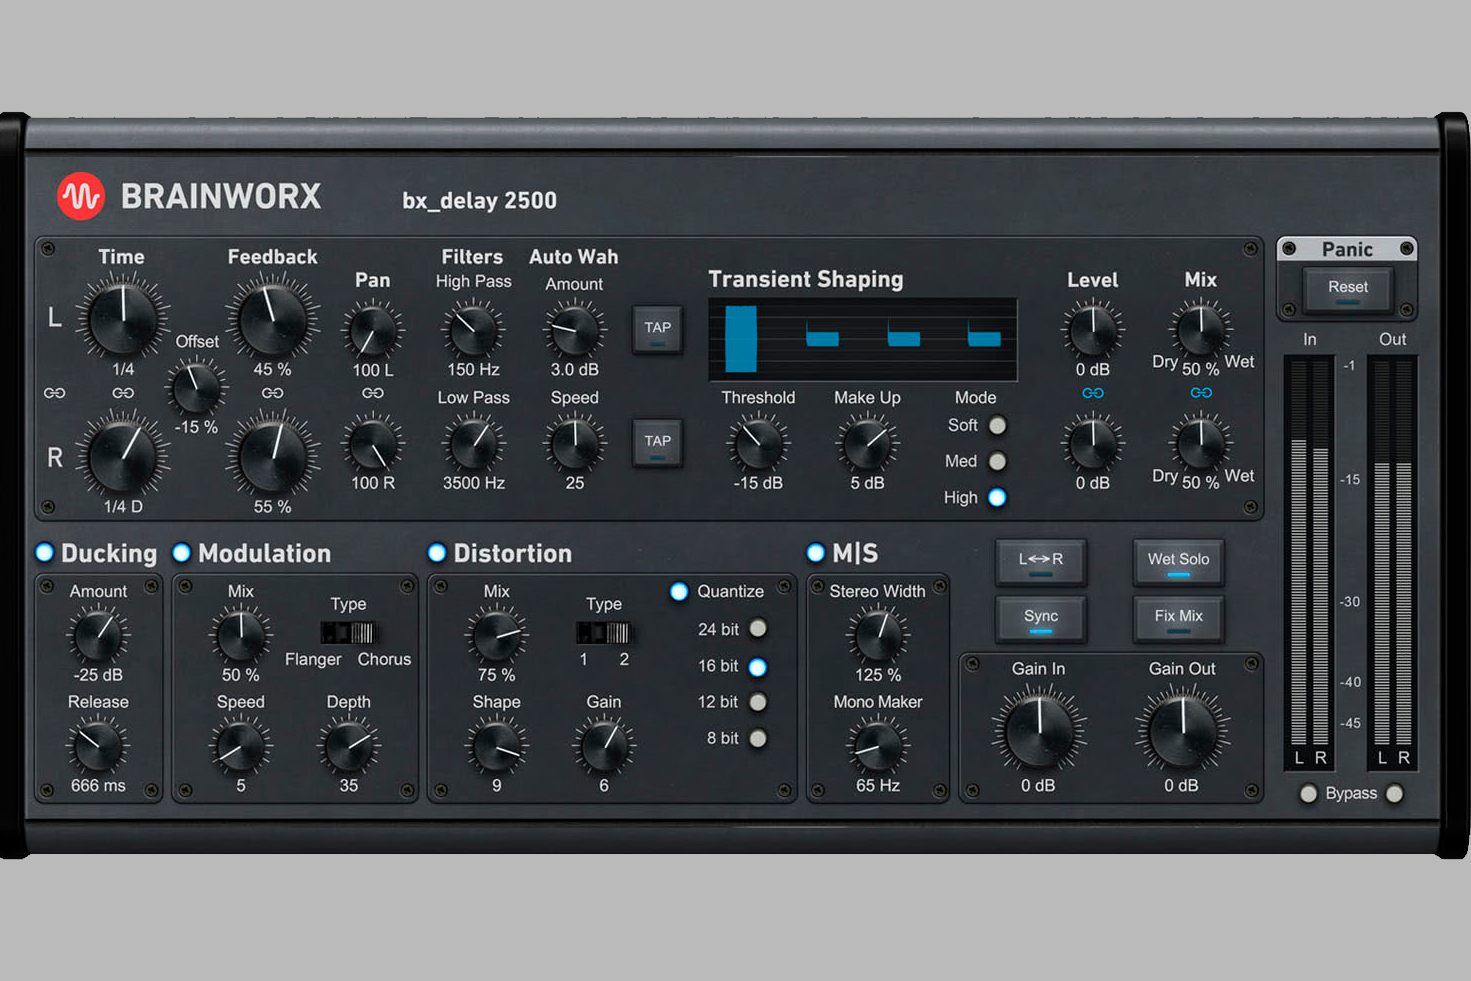
Task: Click the Gain In knob
Action: point(1039,731)
